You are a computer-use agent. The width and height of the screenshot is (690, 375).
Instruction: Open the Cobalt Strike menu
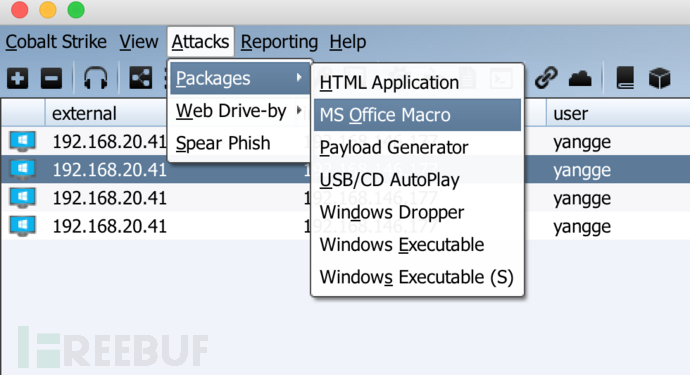pos(56,42)
